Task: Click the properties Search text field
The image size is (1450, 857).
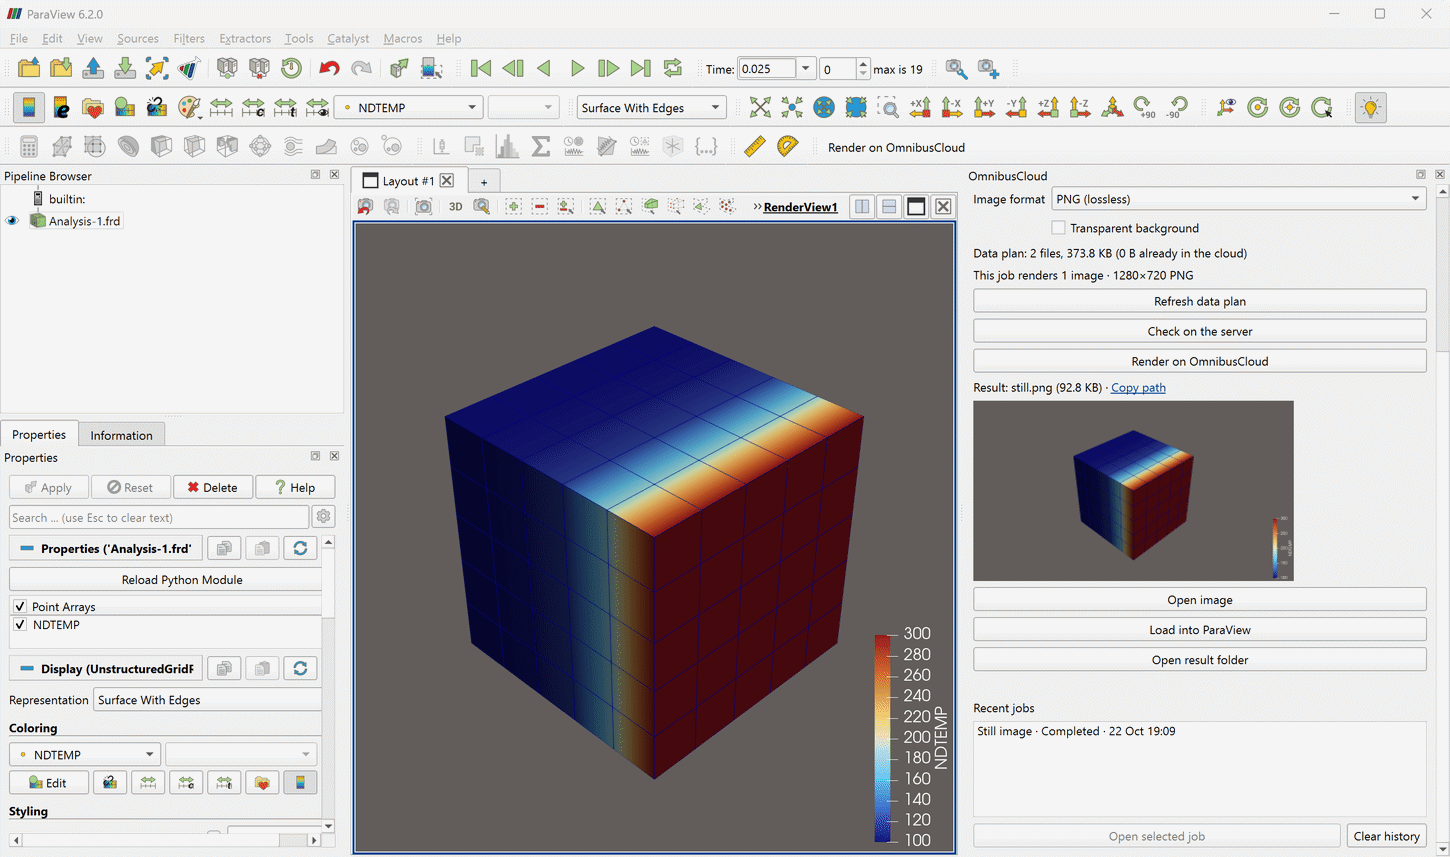Action: [x=158, y=517]
